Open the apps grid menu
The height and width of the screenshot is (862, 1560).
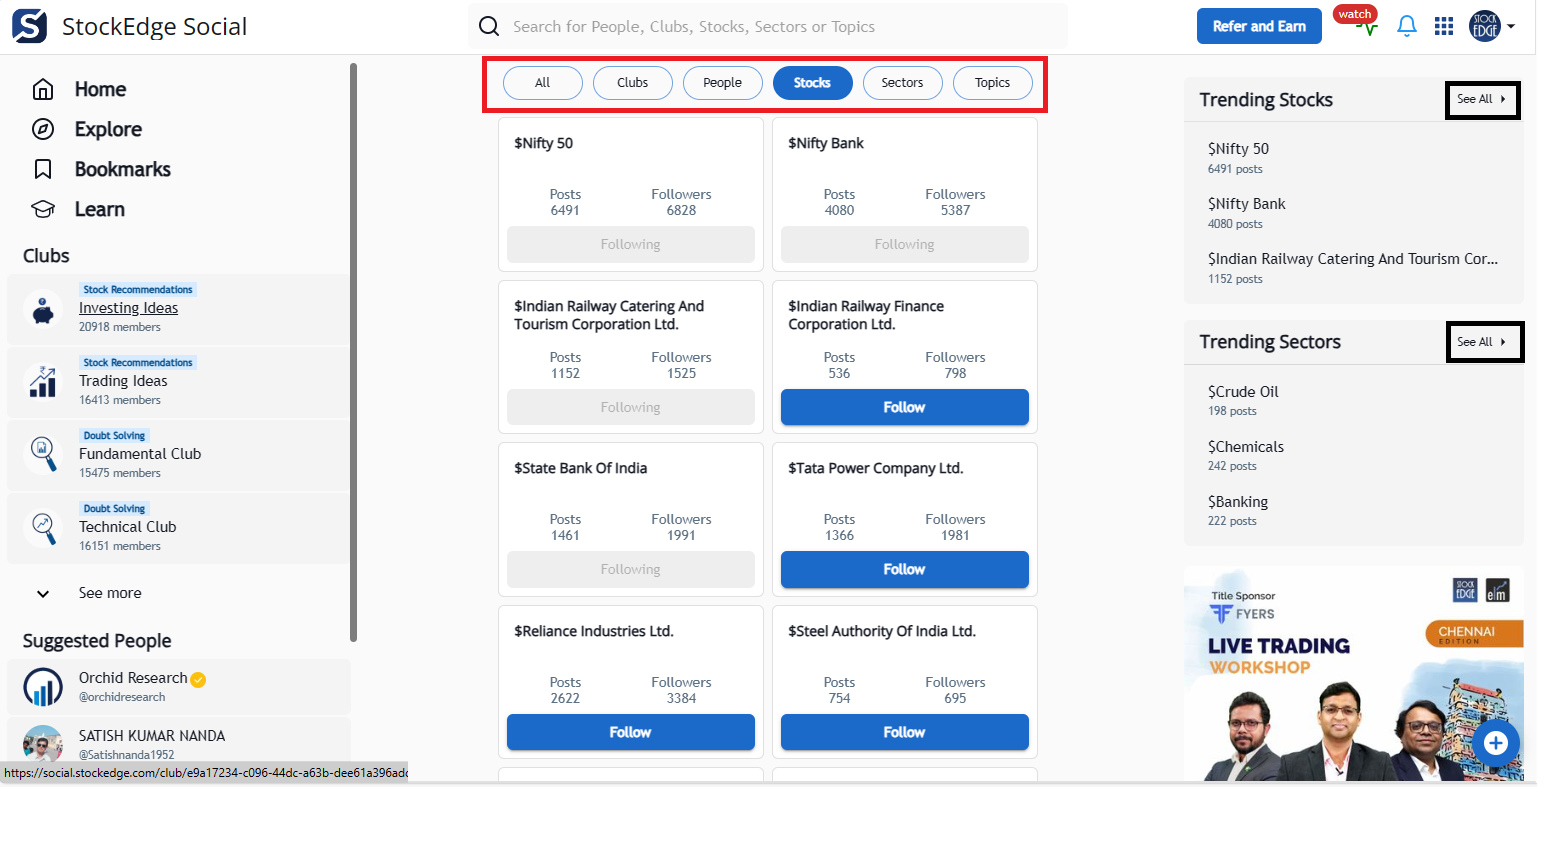(x=1443, y=26)
